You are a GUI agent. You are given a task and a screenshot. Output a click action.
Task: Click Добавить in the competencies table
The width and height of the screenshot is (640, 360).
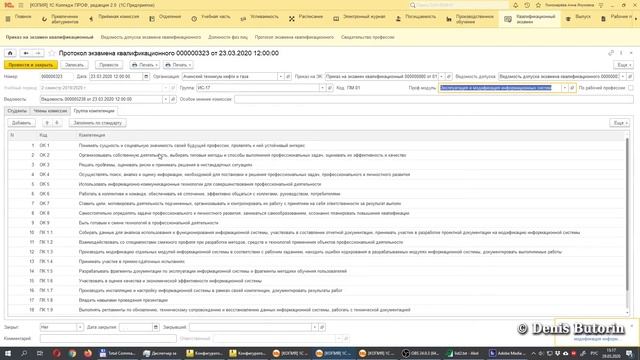click(x=21, y=123)
